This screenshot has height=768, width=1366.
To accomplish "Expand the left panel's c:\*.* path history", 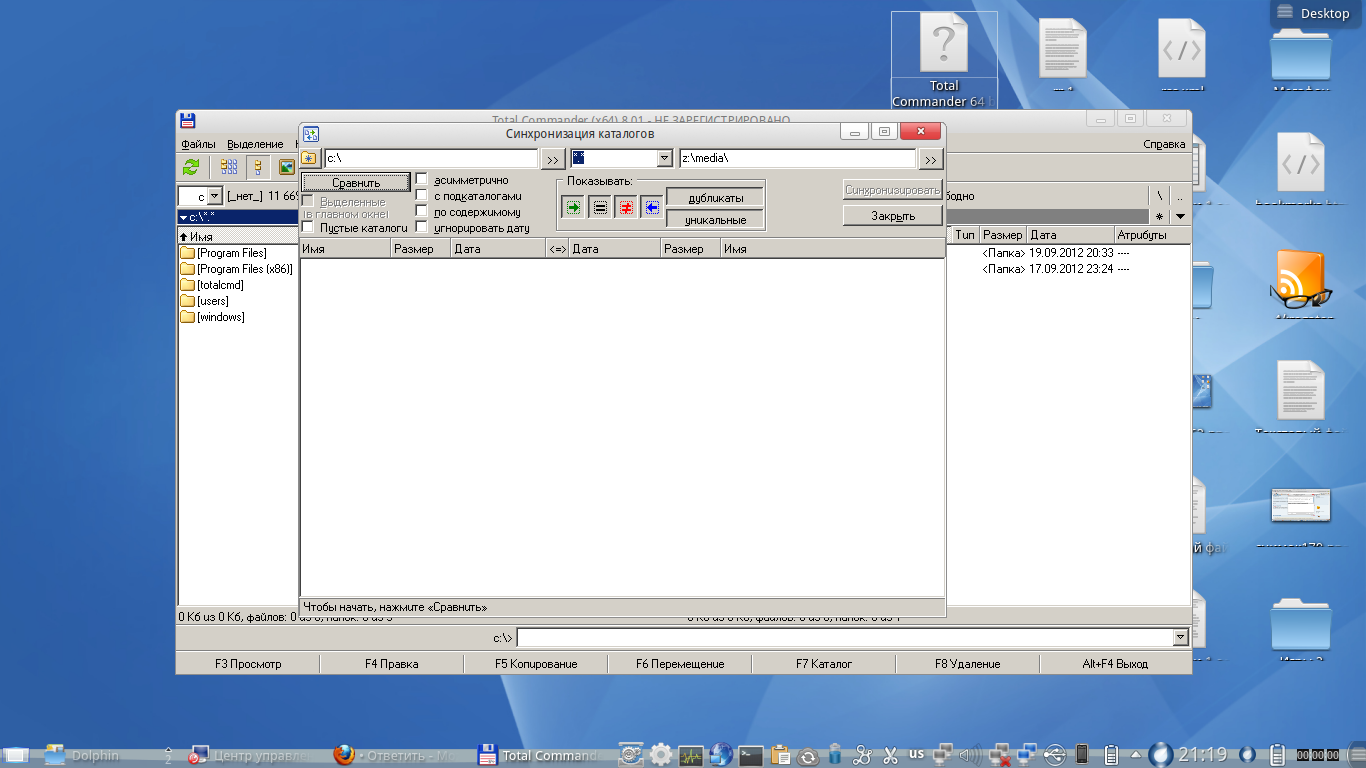I will click(x=183, y=217).
